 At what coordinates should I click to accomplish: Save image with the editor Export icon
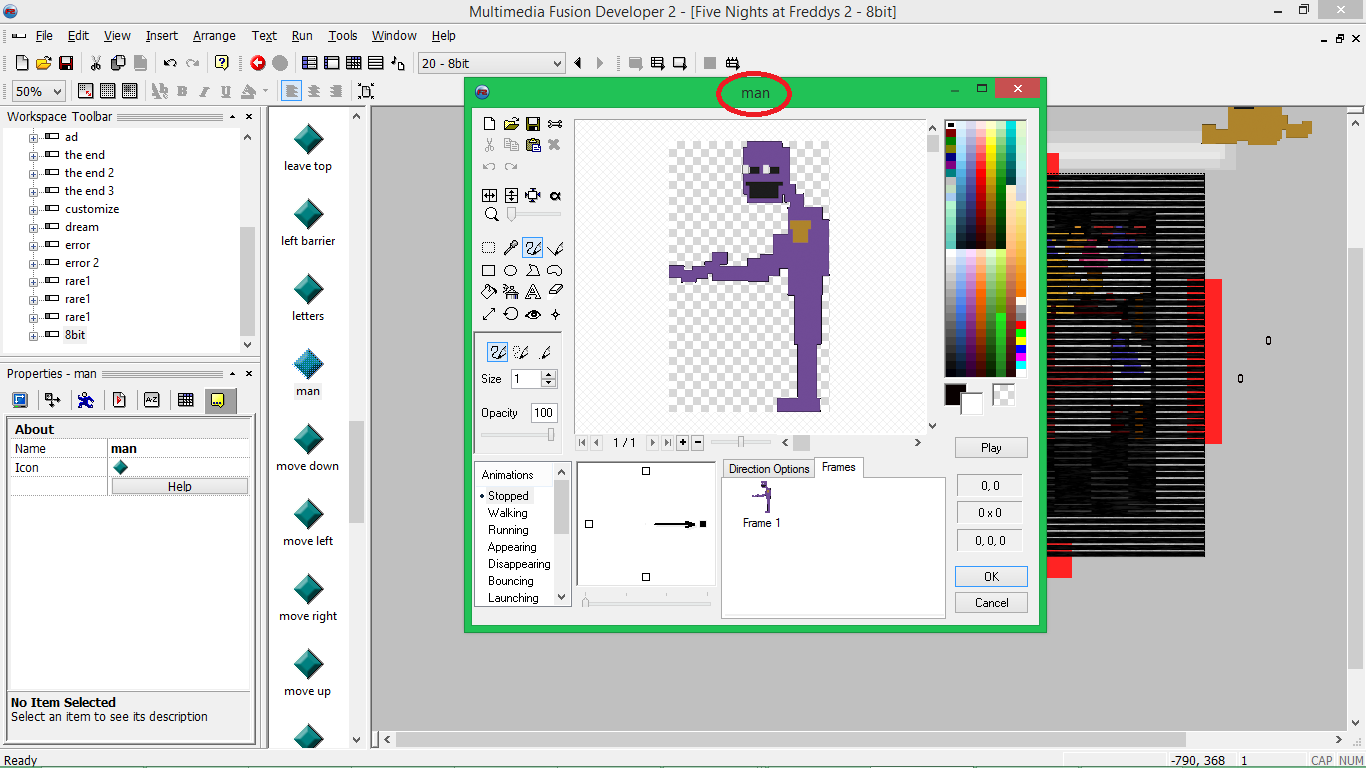533,124
